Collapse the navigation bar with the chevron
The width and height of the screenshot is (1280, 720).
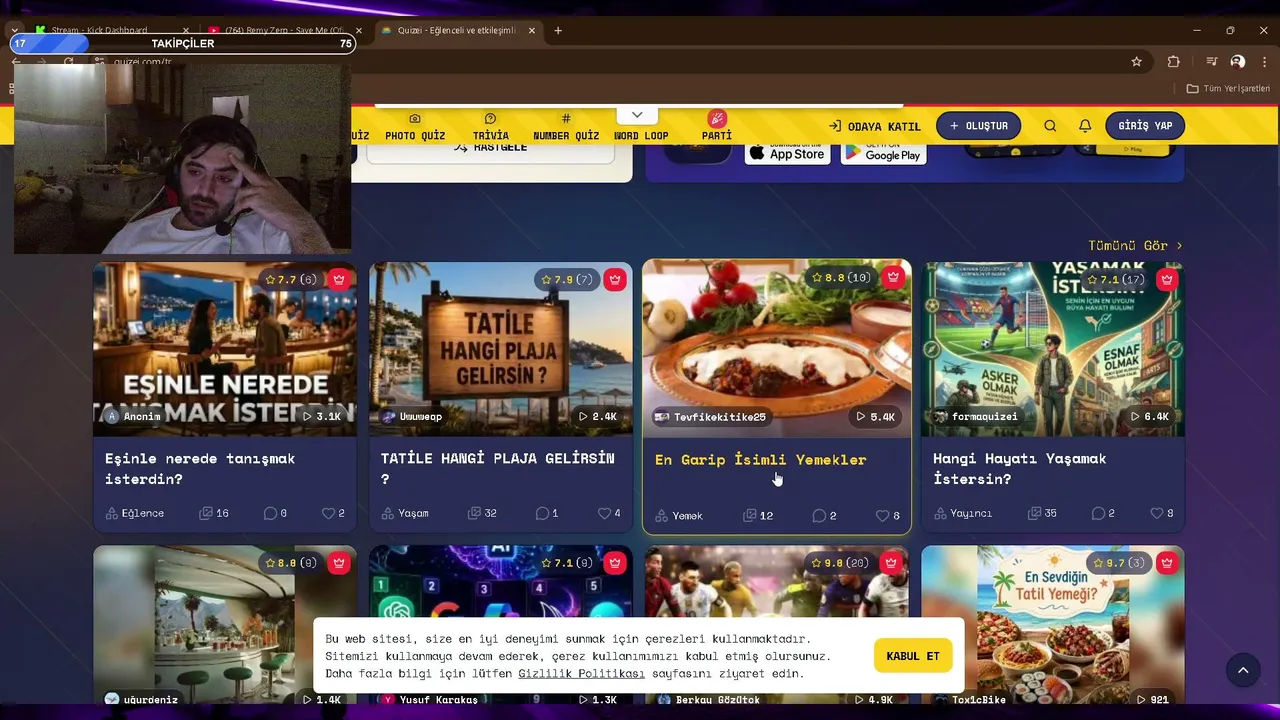click(637, 115)
